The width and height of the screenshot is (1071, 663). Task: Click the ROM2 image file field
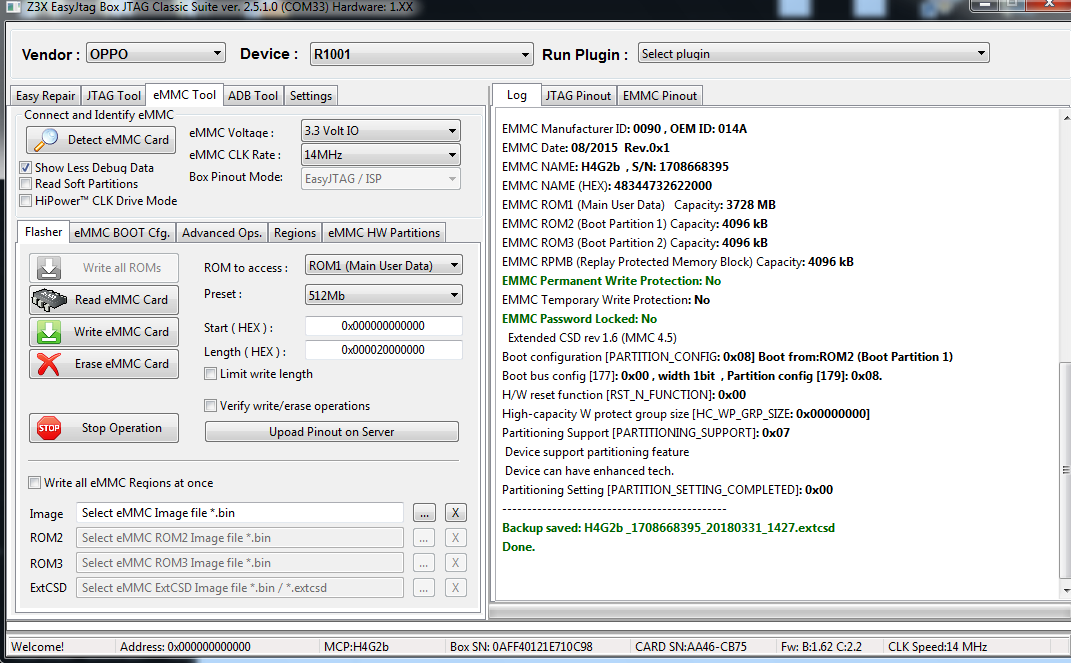240,538
